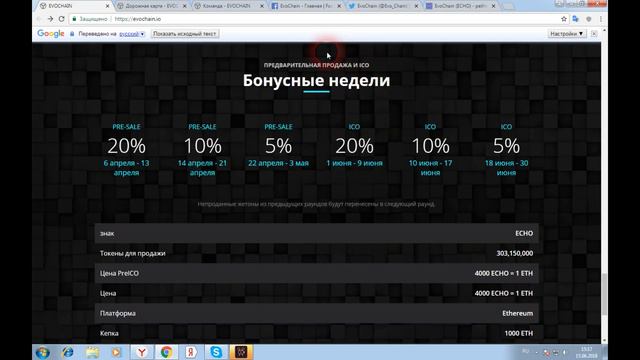Go back using the browser back arrow
The width and height of the screenshot is (640, 360).
(x=39, y=19)
